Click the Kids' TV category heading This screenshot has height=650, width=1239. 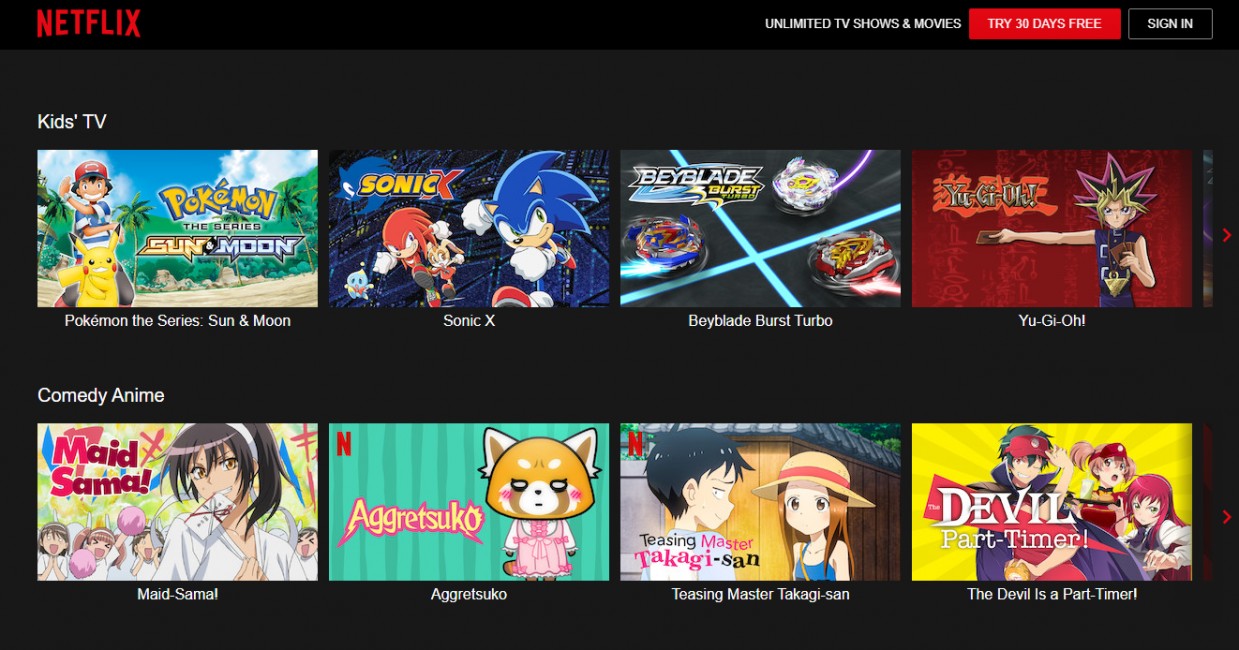pyautogui.click(x=72, y=122)
